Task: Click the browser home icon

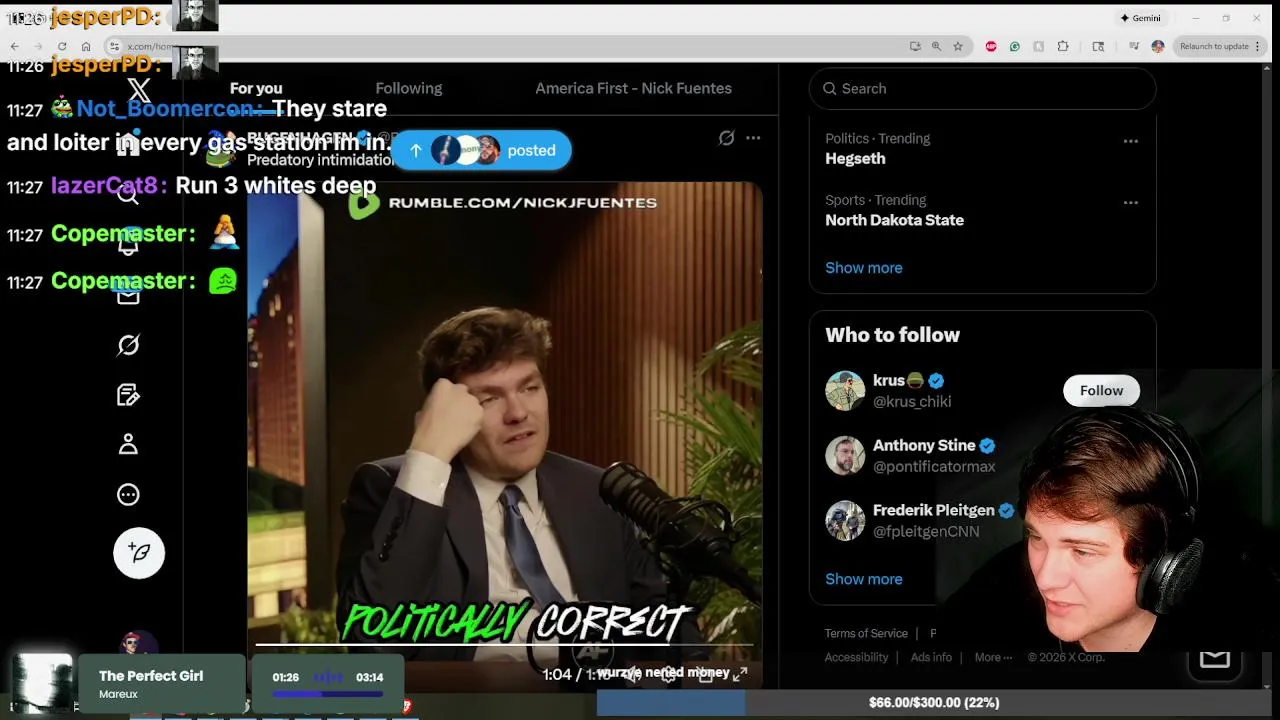Action: tap(86, 46)
